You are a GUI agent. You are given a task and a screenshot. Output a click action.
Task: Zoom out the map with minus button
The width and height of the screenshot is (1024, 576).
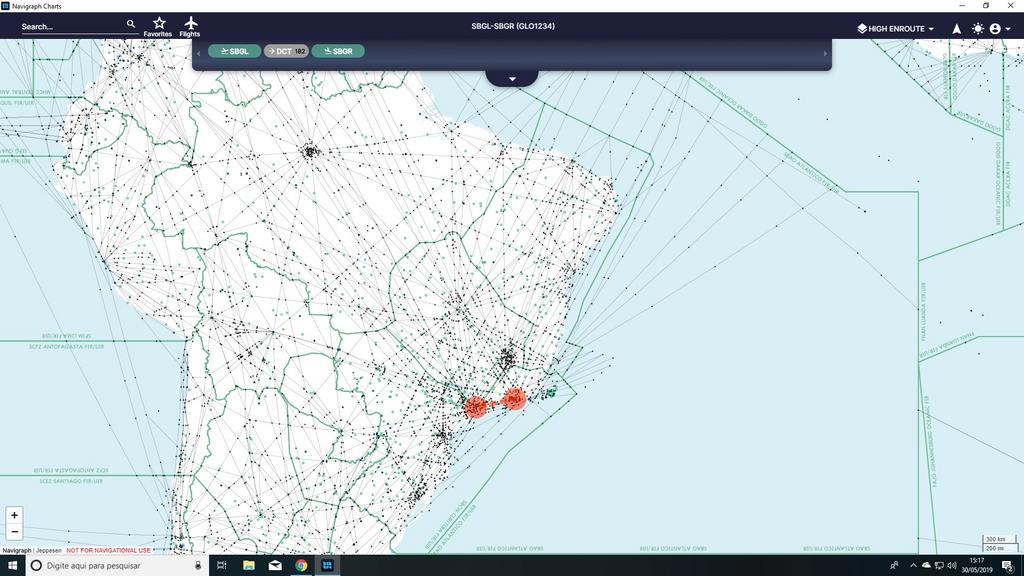click(14, 532)
